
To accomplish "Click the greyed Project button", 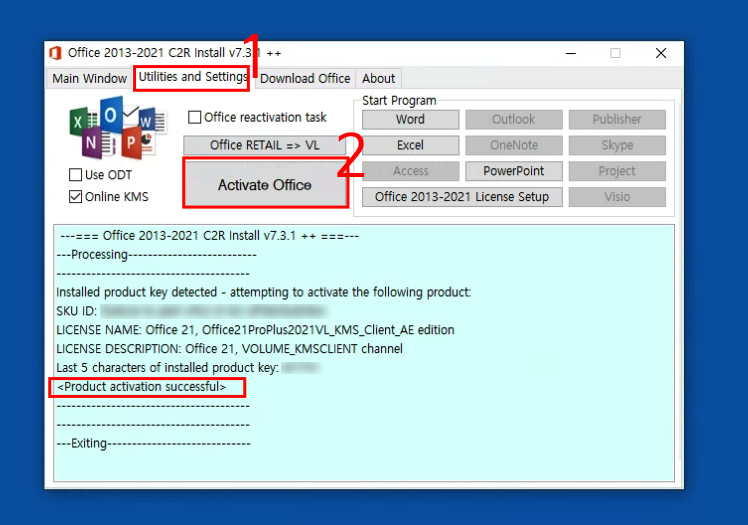I will pyautogui.click(x=617, y=171).
